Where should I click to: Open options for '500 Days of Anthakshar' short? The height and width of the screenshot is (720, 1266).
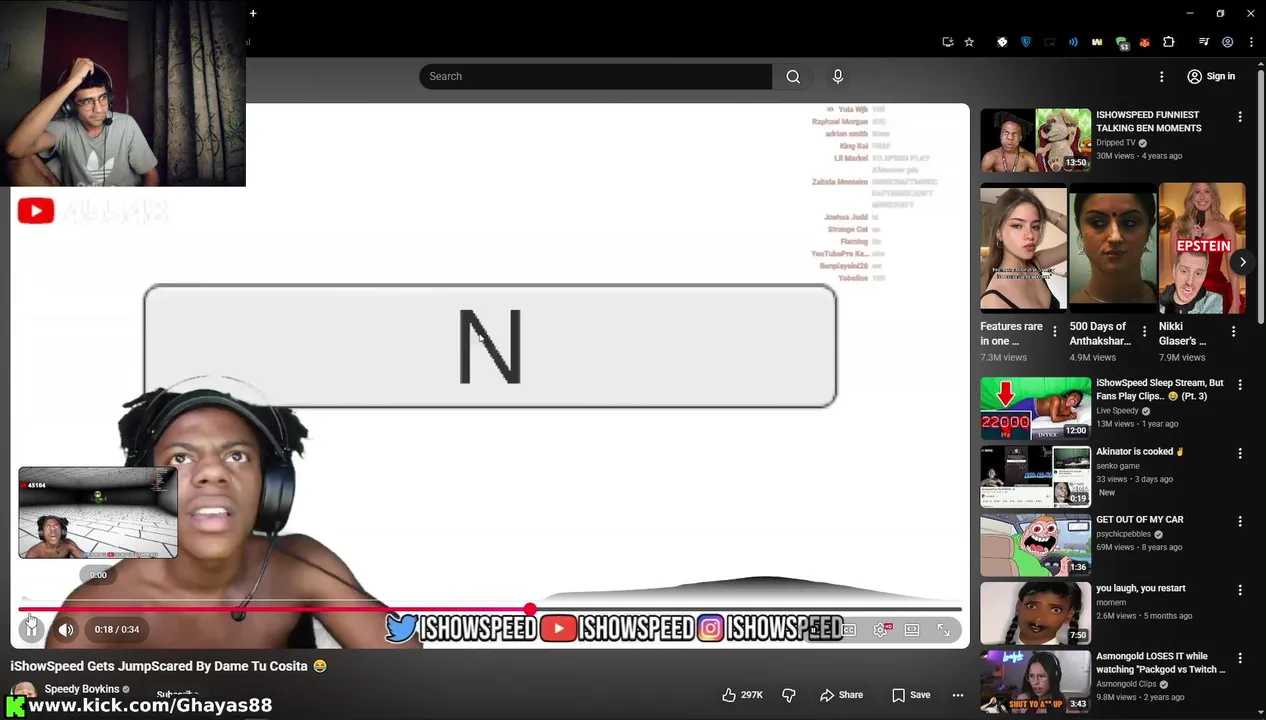pyautogui.click(x=1144, y=332)
